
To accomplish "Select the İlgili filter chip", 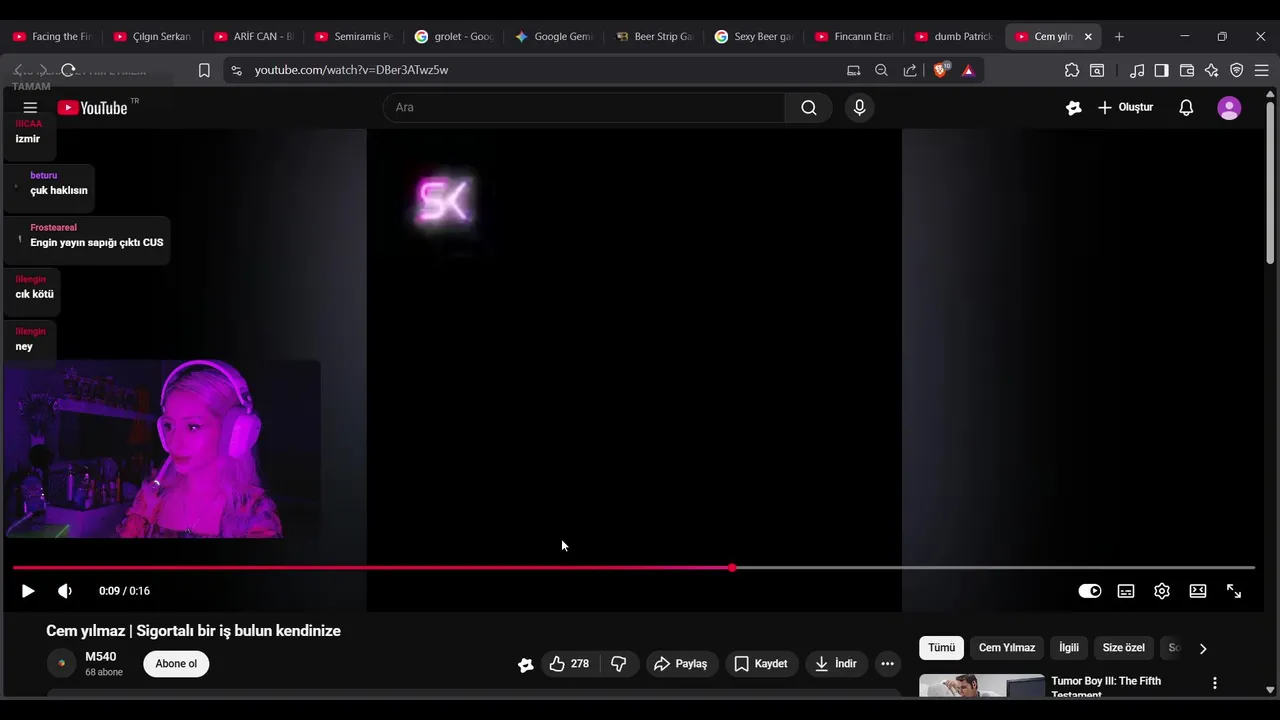I will pyautogui.click(x=1069, y=648).
